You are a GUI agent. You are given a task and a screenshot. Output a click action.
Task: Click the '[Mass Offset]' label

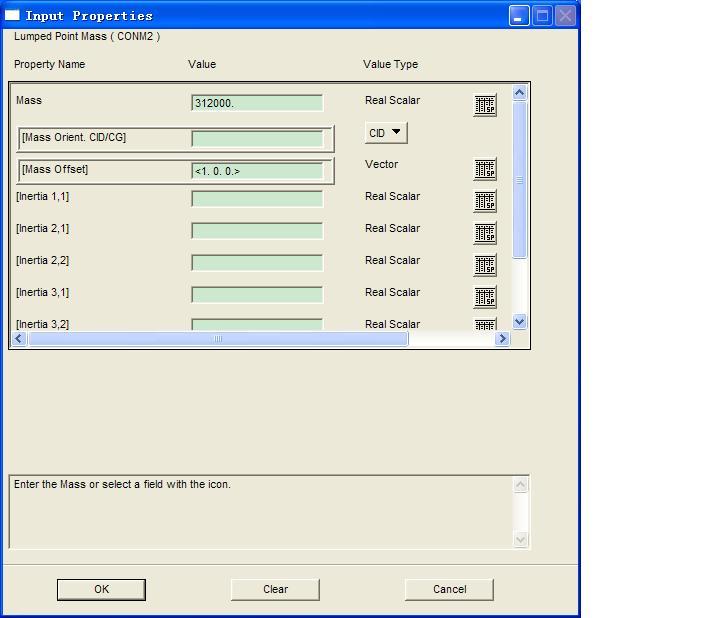click(x=55, y=169)
